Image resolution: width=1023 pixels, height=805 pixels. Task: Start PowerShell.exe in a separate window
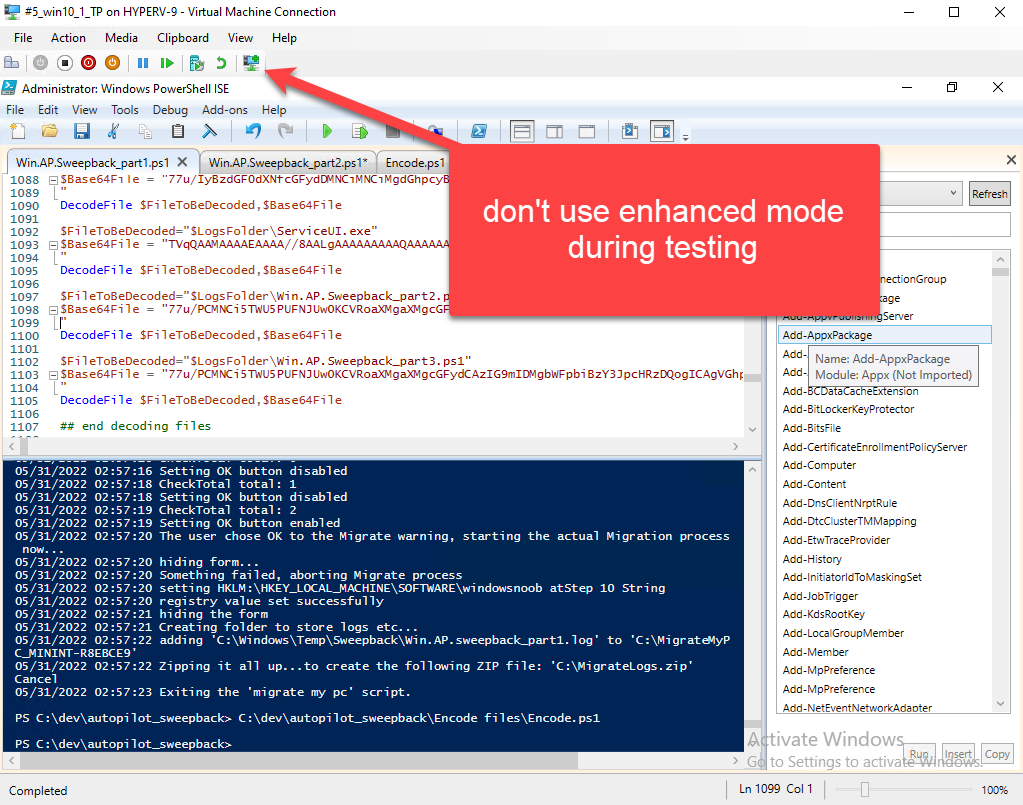479,131
